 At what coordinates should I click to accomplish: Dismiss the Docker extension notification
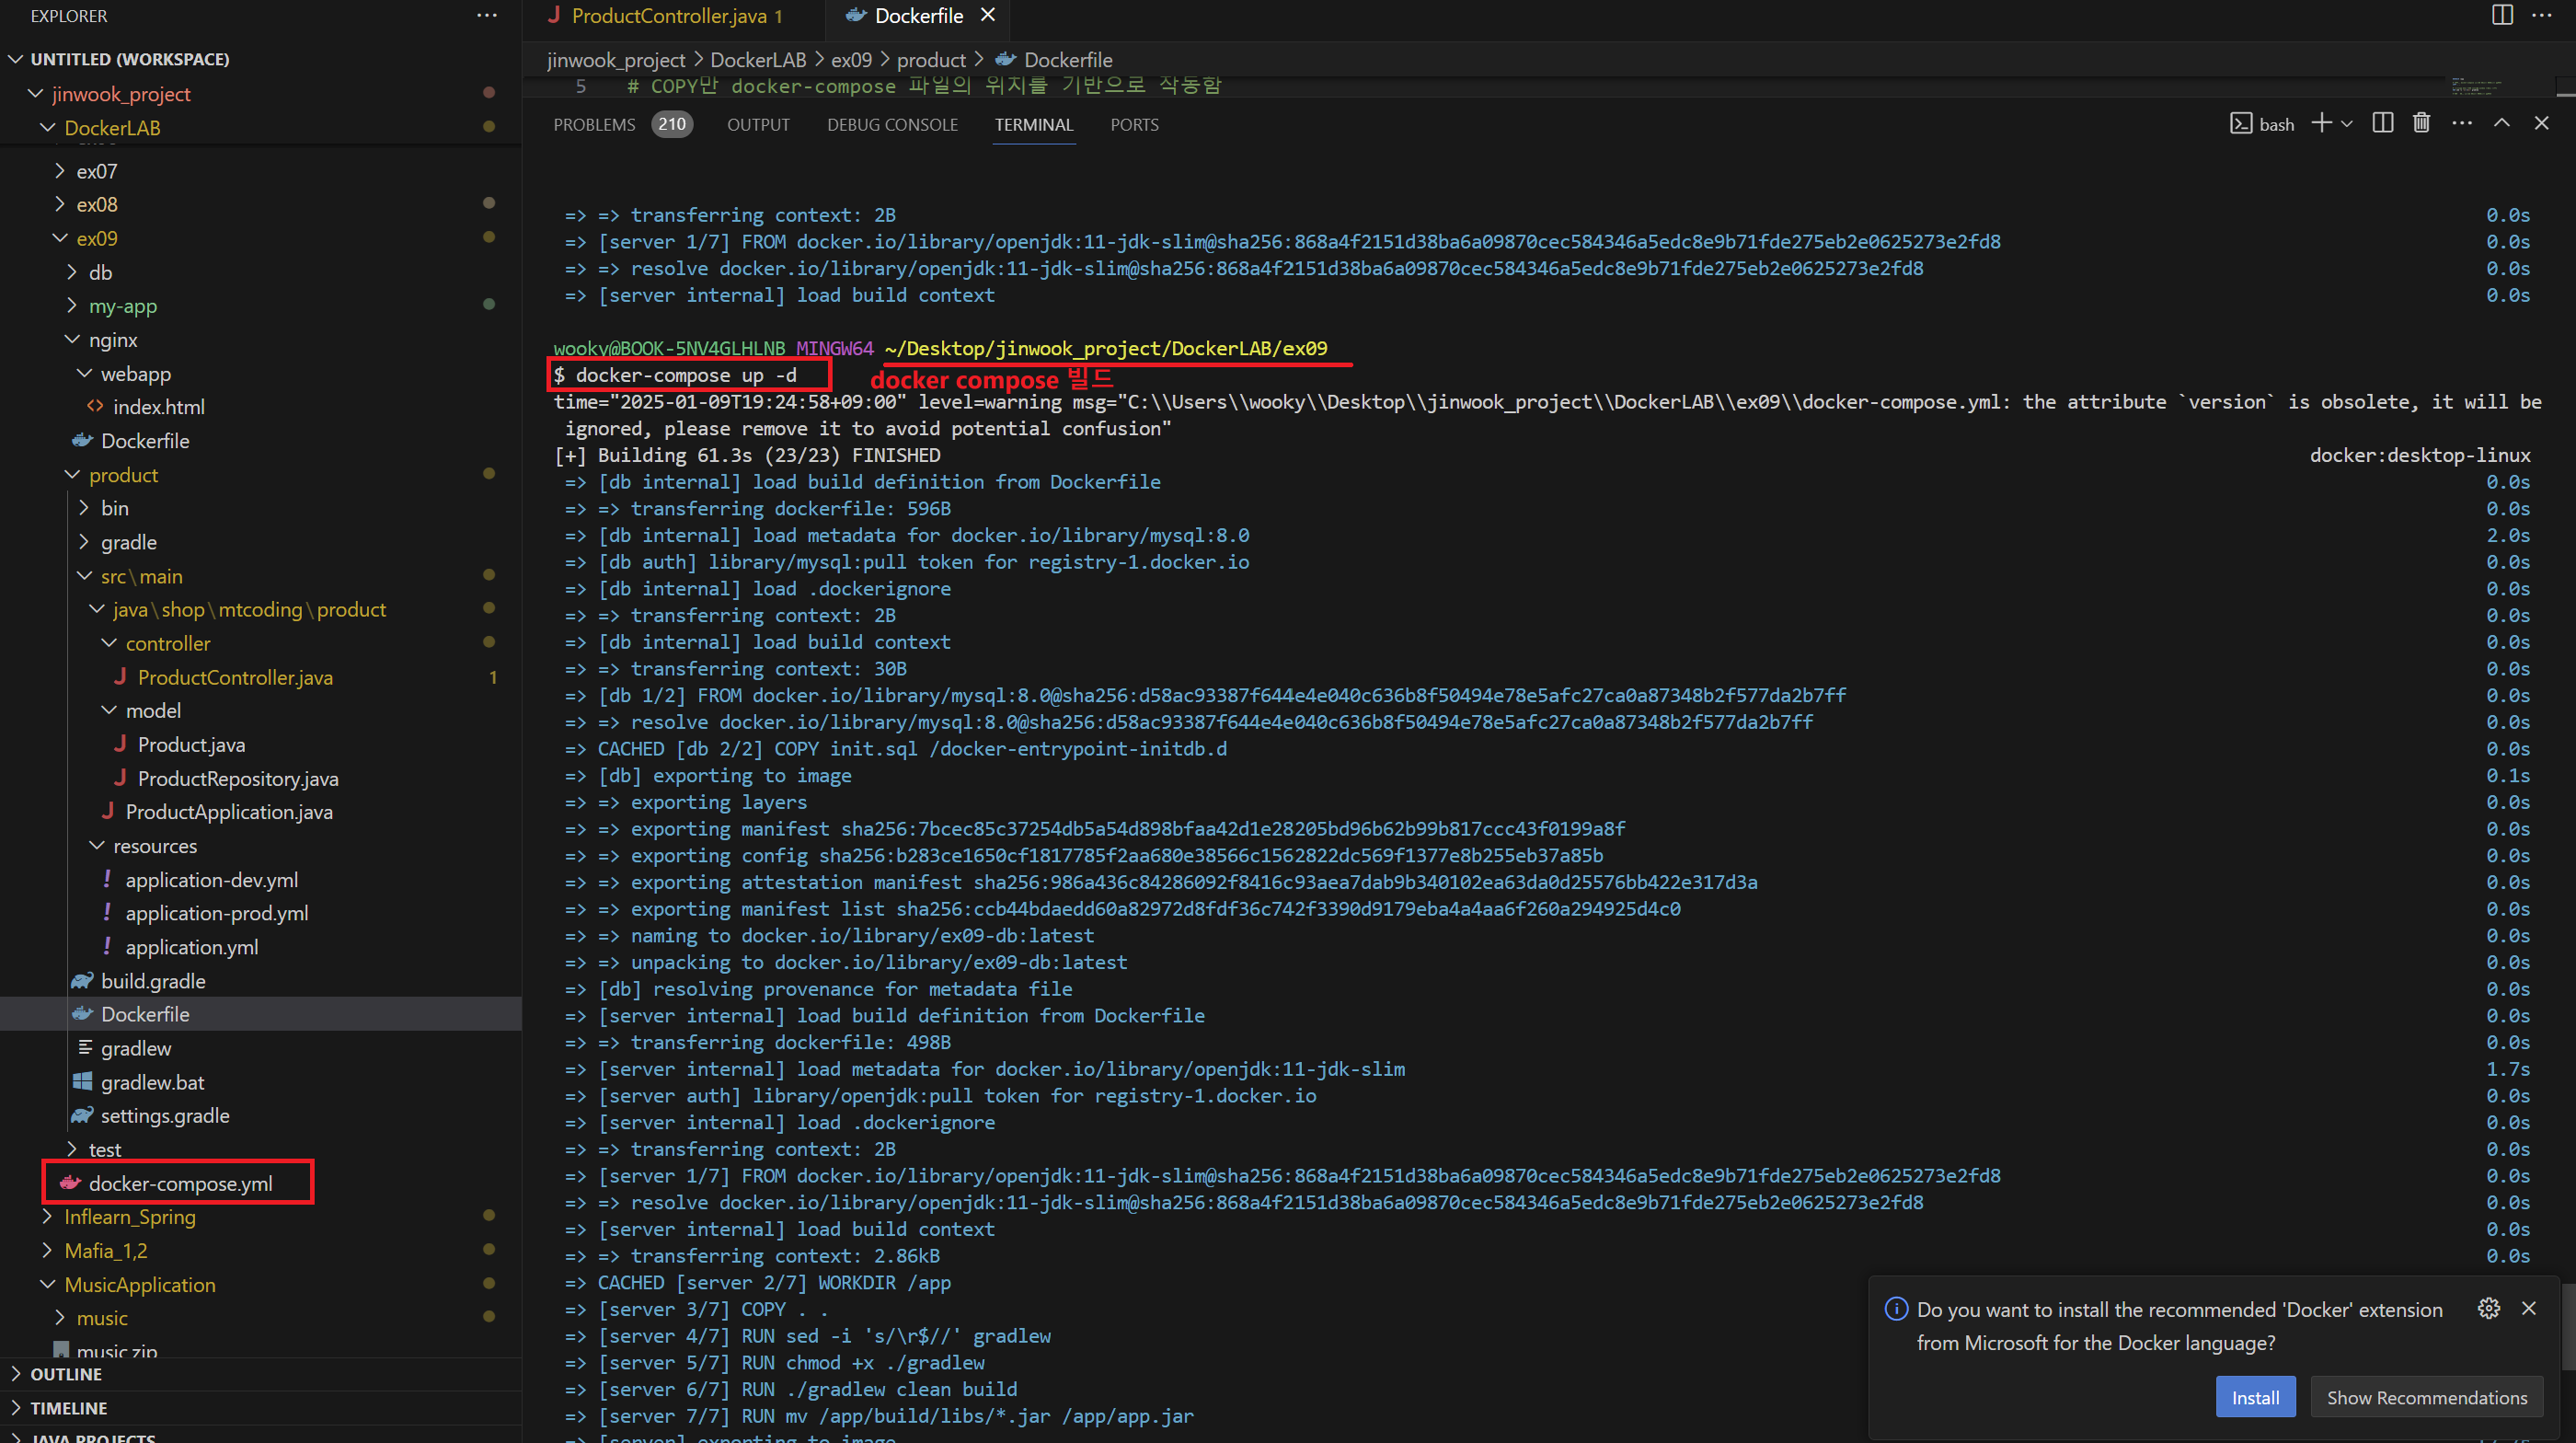click(x=2529, y=1308)
